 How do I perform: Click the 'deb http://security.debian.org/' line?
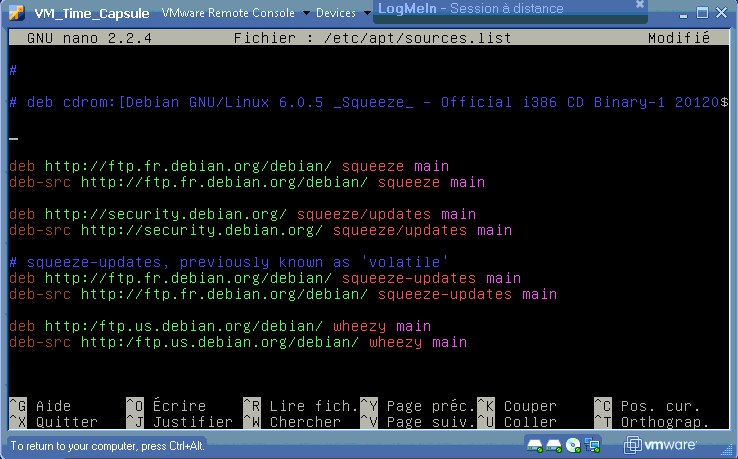pyautogui.click(x=242, y=214)
